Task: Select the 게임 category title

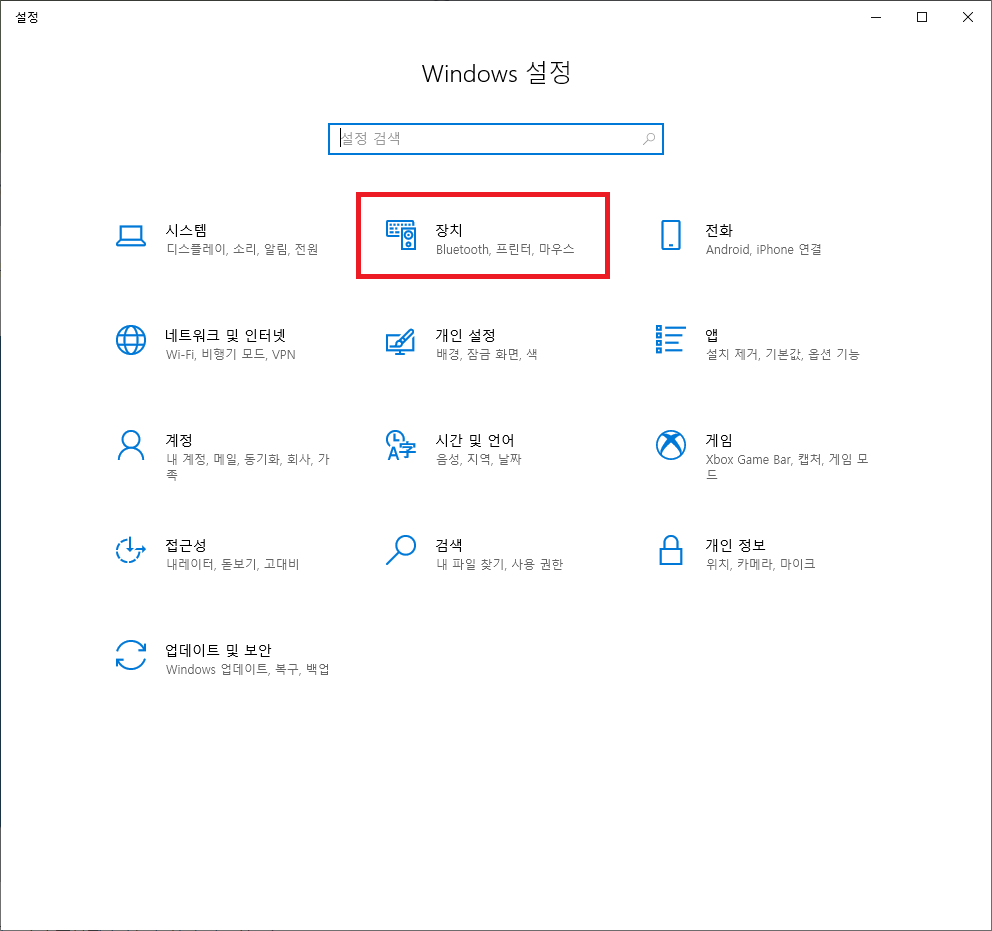Action: pos(719,440)
